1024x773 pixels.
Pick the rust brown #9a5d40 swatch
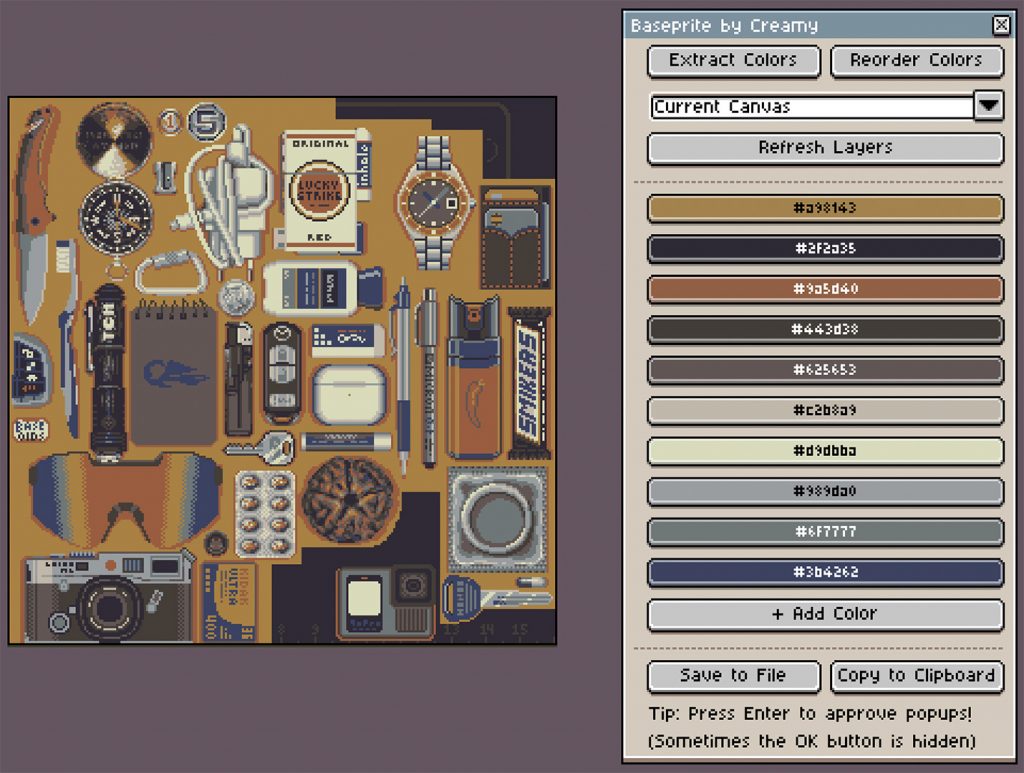[825, 289]
